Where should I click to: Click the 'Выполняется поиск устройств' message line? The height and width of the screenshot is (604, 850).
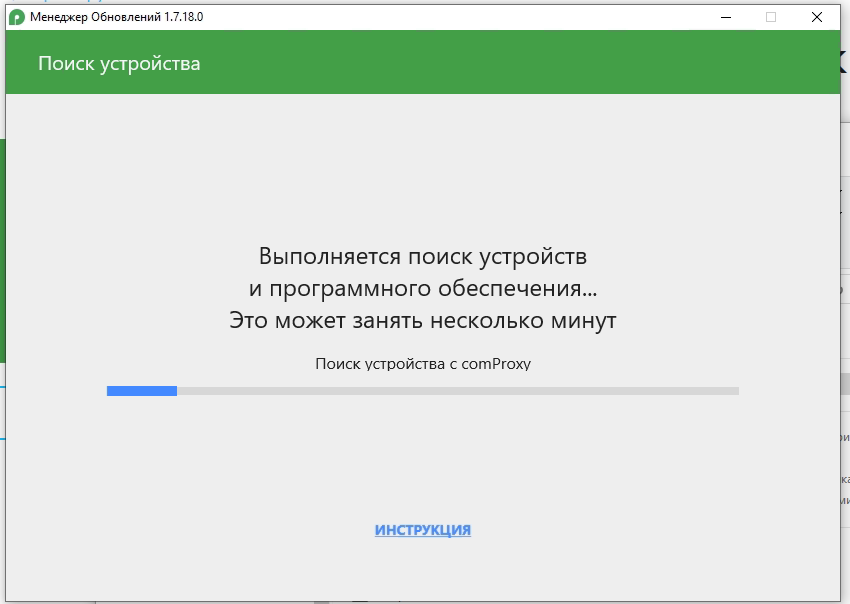[422, 255]
